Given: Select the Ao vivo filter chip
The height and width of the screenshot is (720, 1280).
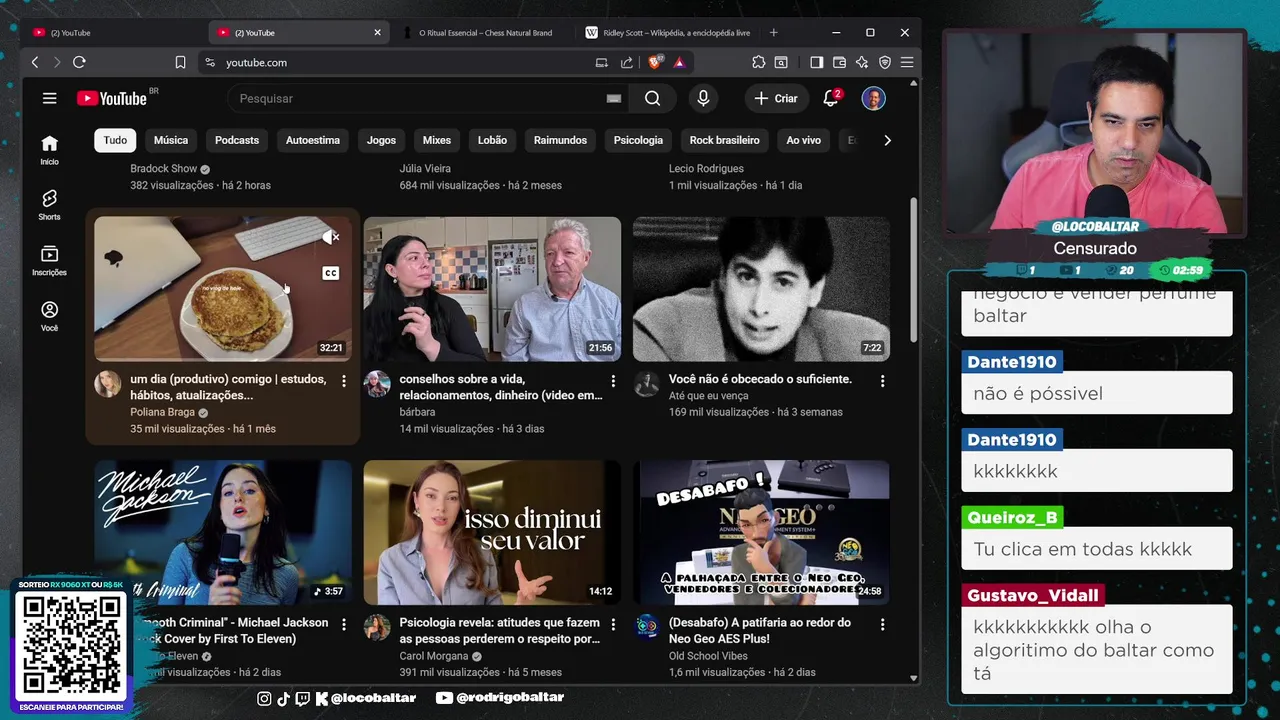Looking at the screenshot, I should pos(803,140).
